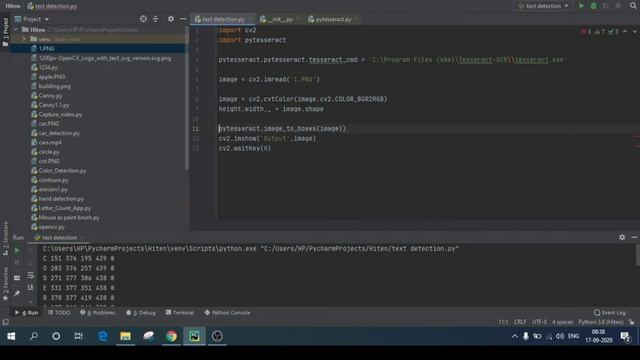This screenshot has width=640, height=360.
Task: Click the scroll-to-end icon in Run console
Action: (31, 288)
